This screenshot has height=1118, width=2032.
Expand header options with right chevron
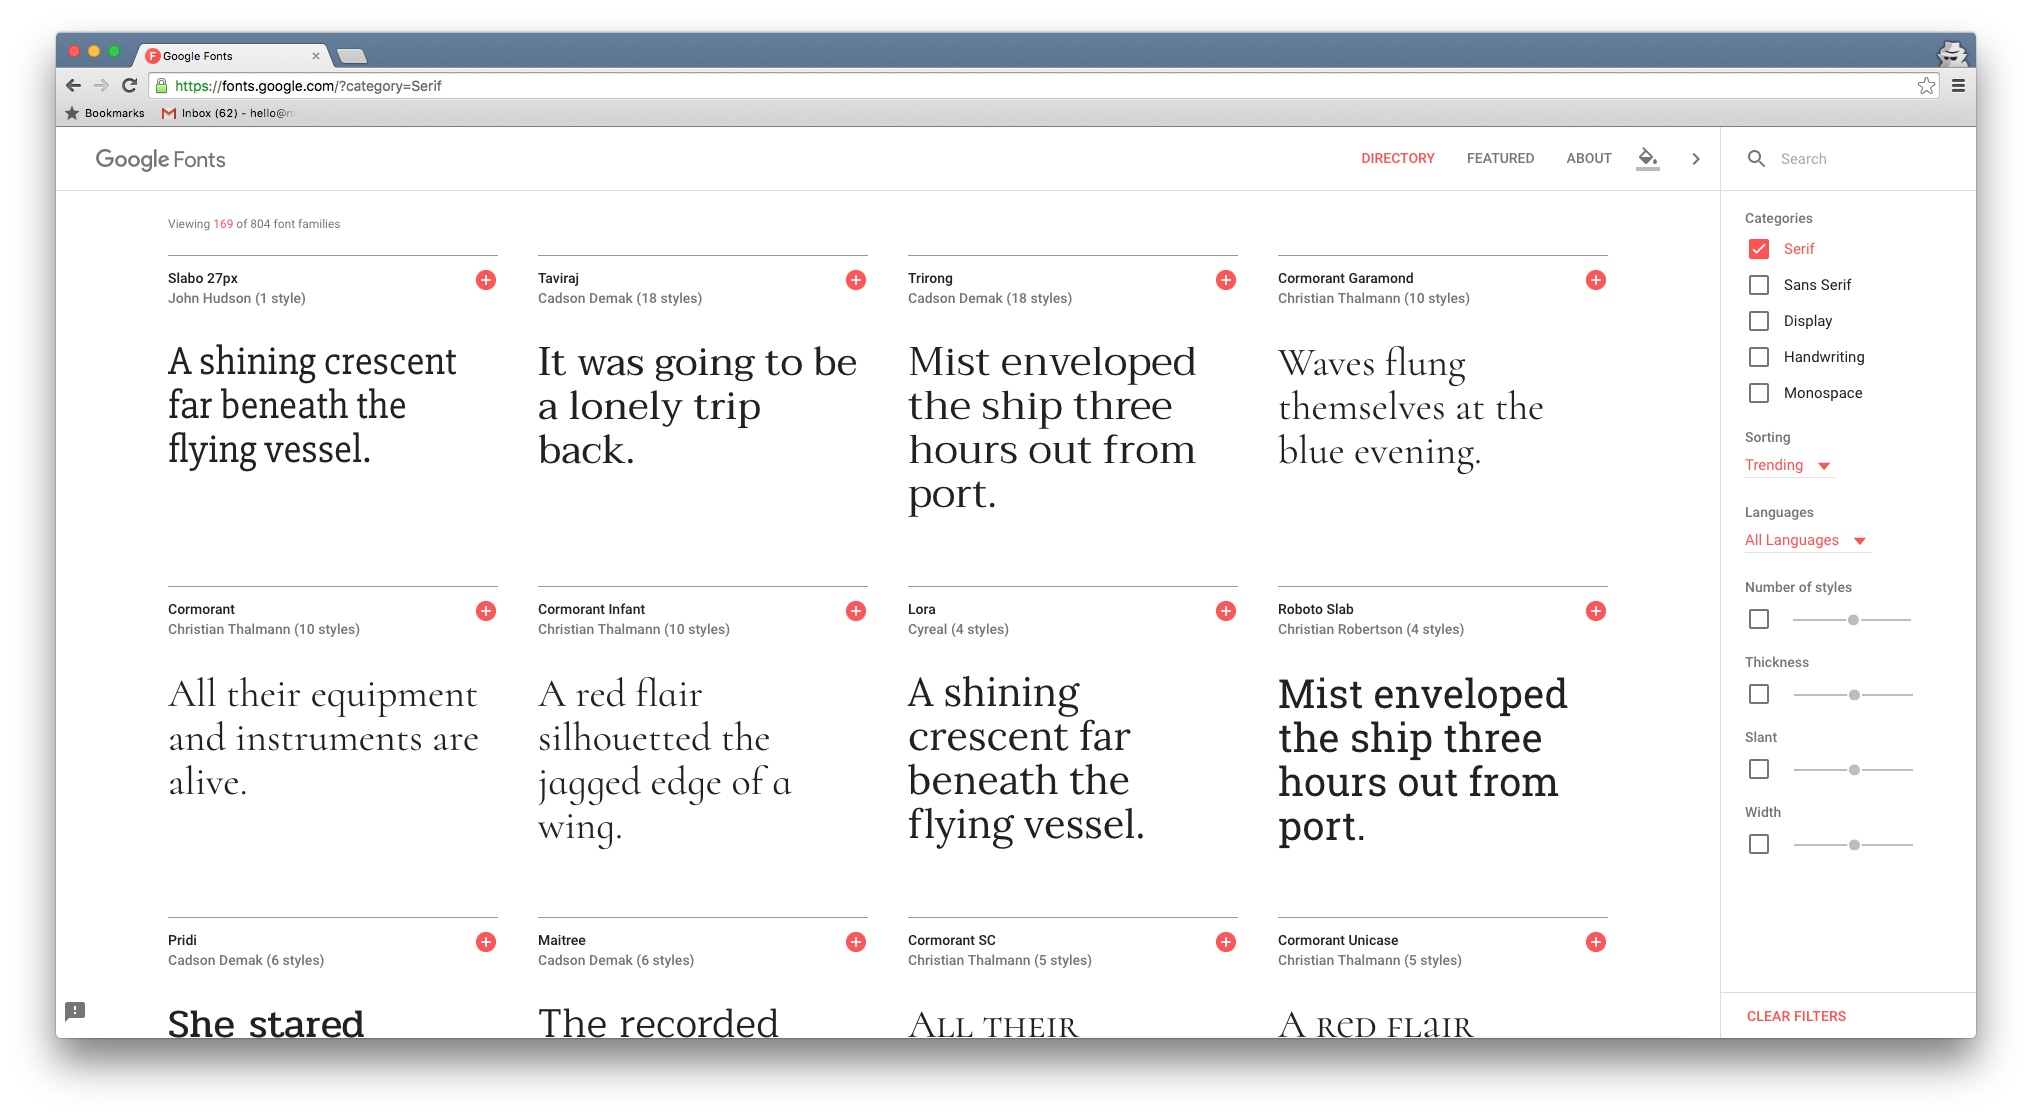click(1696, 158)
